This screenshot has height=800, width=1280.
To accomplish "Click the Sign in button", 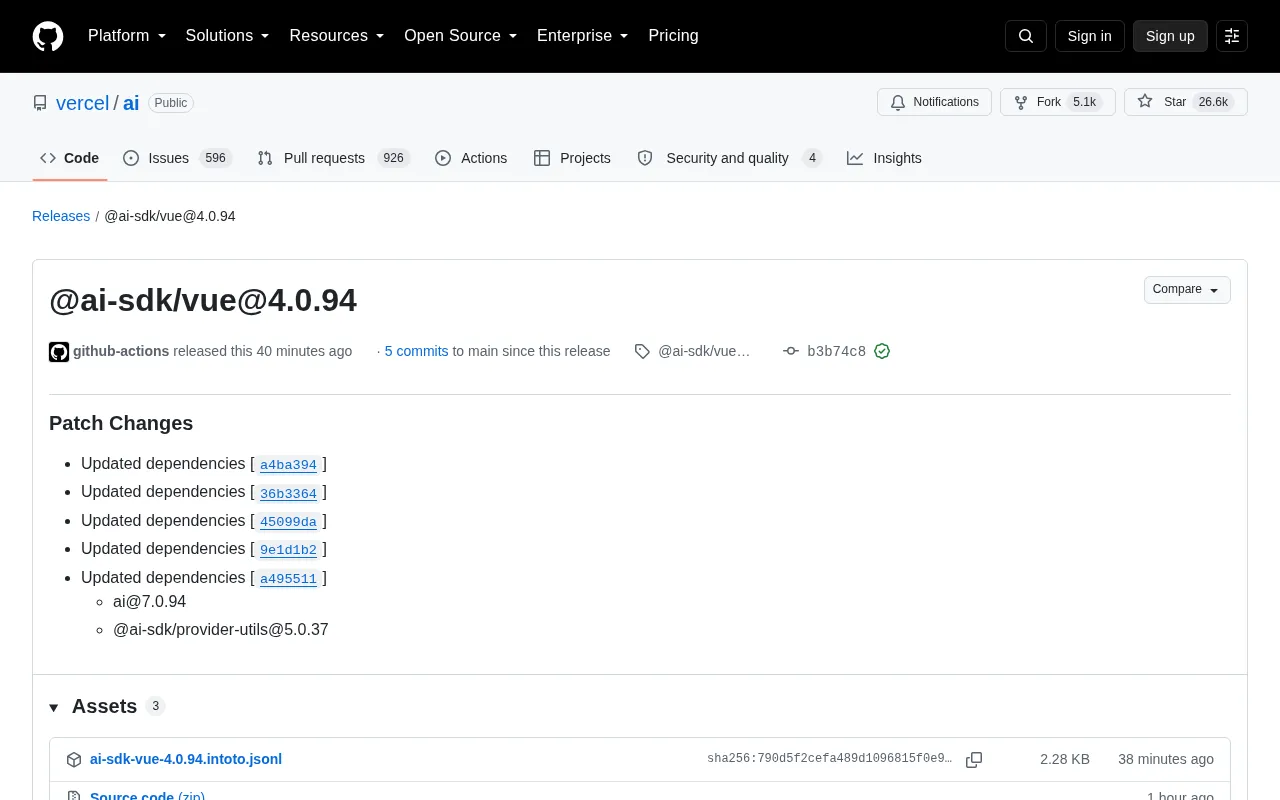I will (1089, 36).
